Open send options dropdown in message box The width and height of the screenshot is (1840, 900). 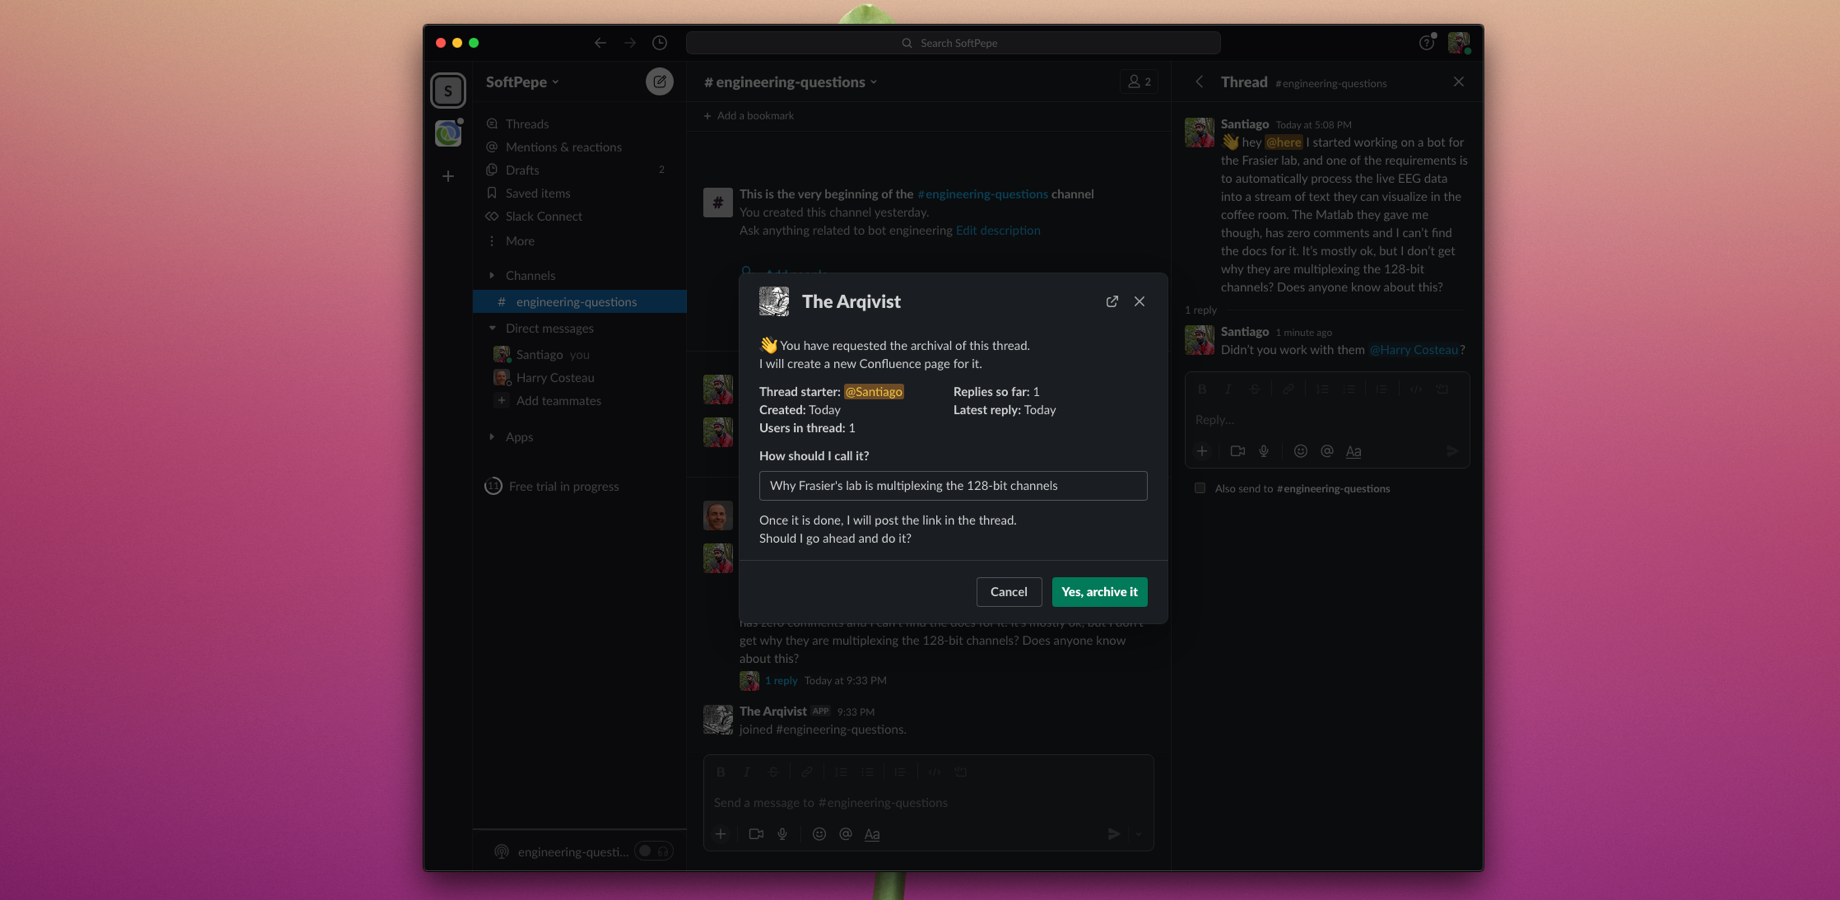click(1139, 834)
